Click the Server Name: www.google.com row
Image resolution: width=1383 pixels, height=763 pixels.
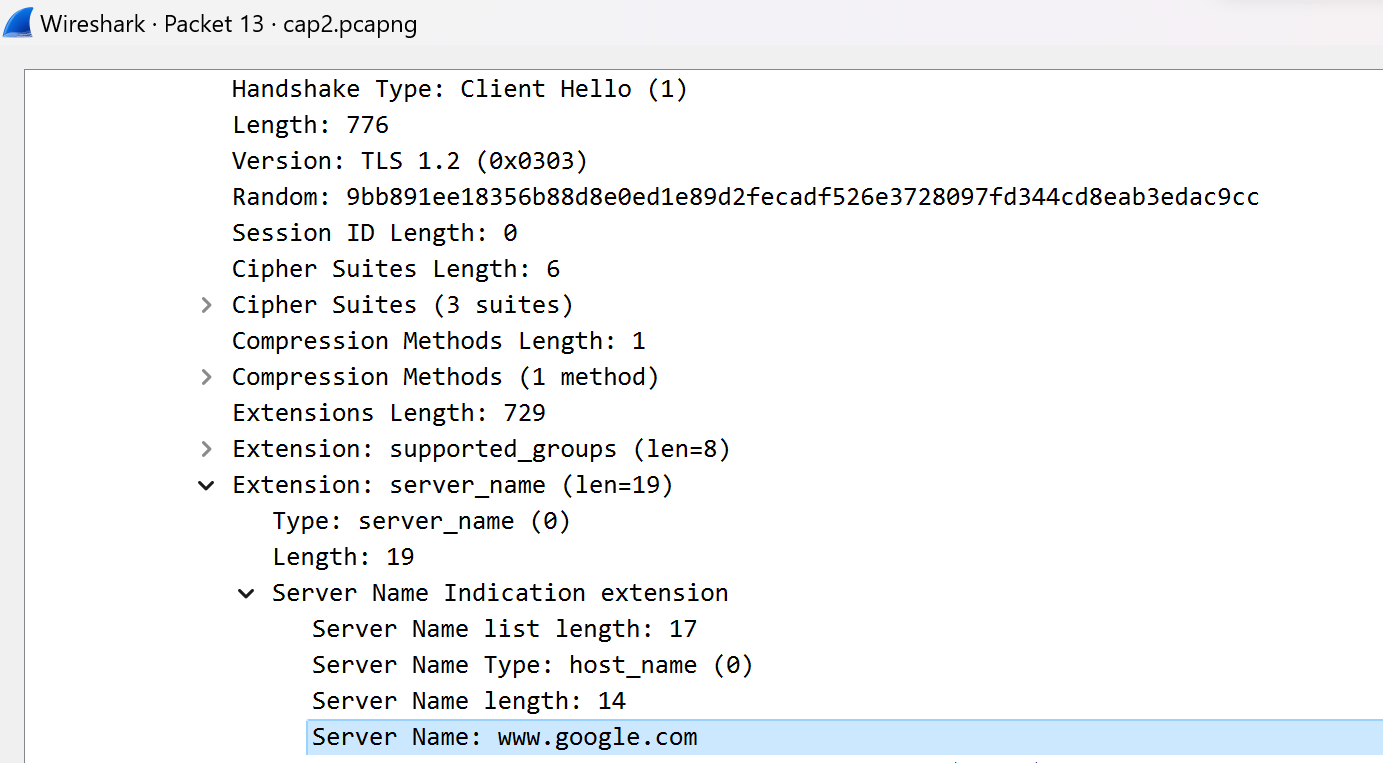click(x=504, y=738)
